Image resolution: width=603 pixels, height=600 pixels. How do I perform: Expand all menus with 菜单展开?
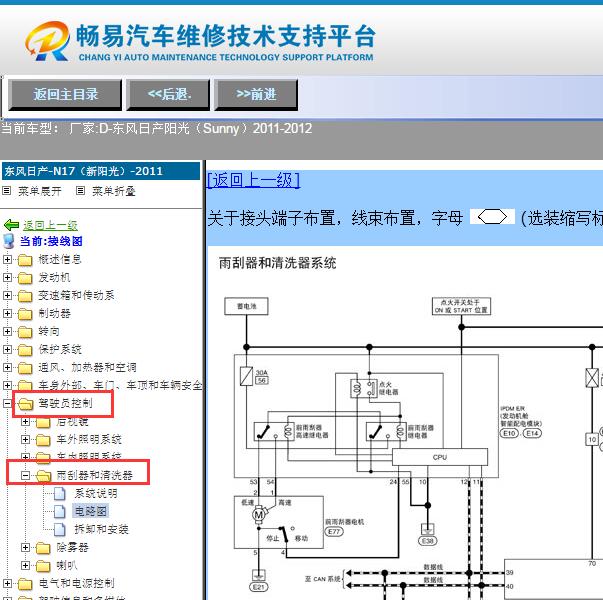40,191
